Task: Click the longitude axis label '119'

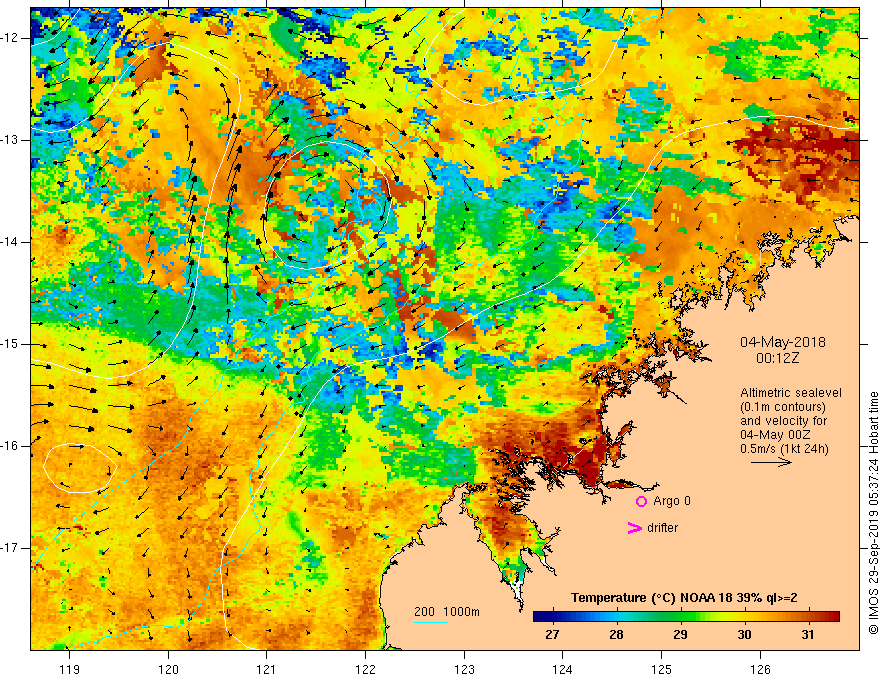Action: tap(70, 669)
